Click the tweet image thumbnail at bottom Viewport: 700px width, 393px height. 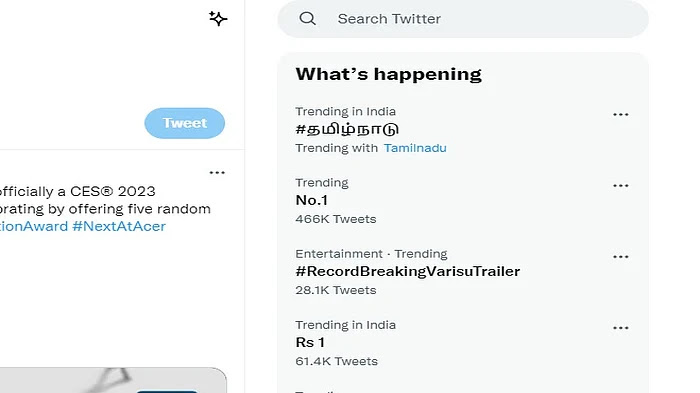113,380
